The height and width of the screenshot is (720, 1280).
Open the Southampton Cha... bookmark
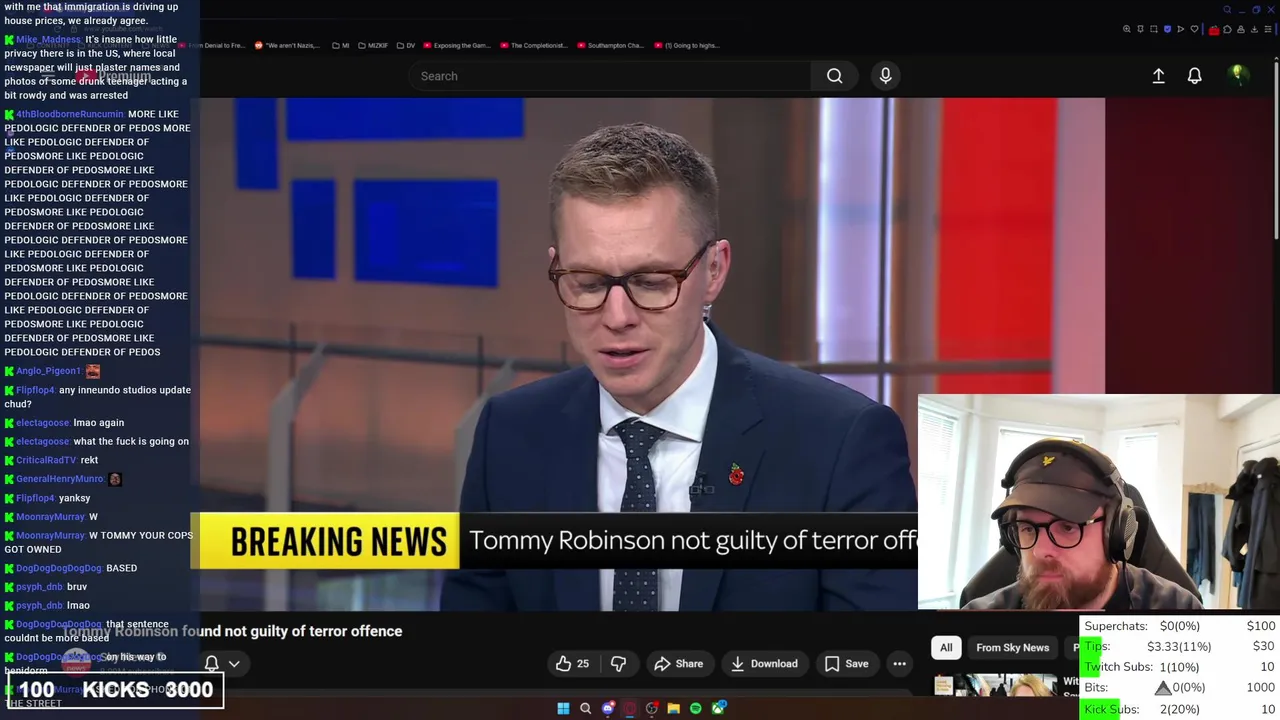(610, 45)
